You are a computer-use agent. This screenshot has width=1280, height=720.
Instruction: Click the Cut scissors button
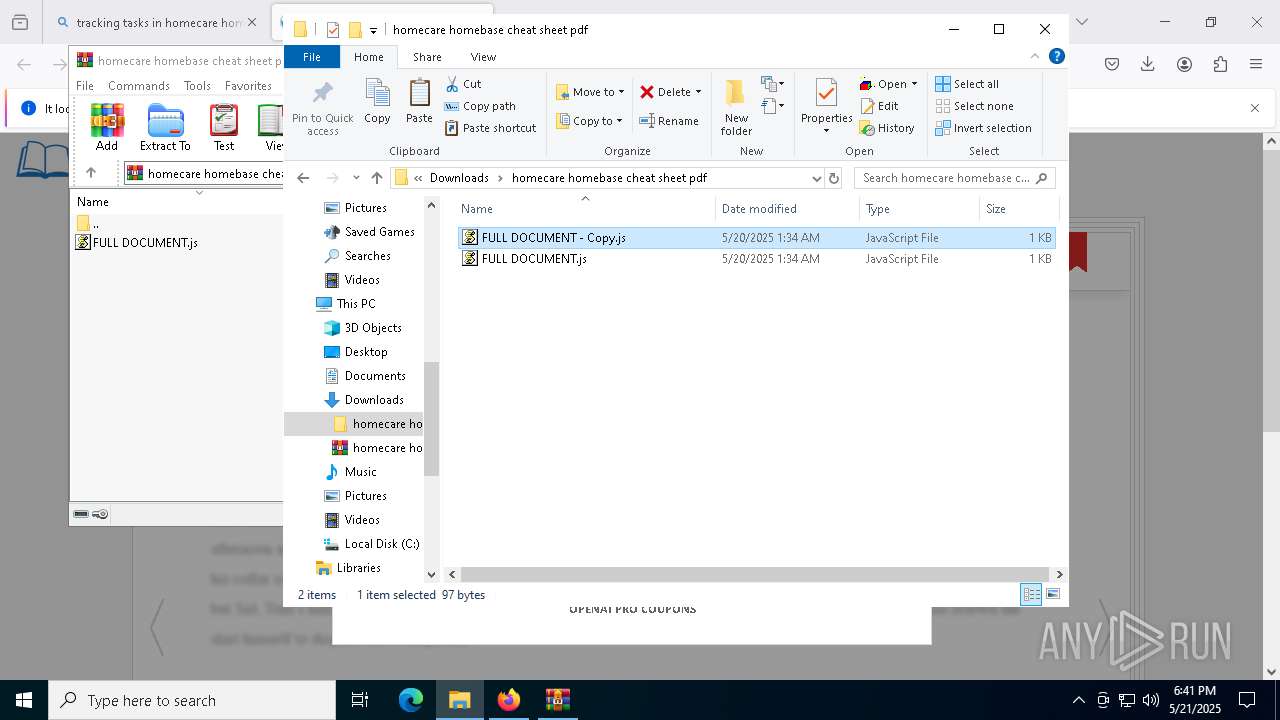(463, 84)
